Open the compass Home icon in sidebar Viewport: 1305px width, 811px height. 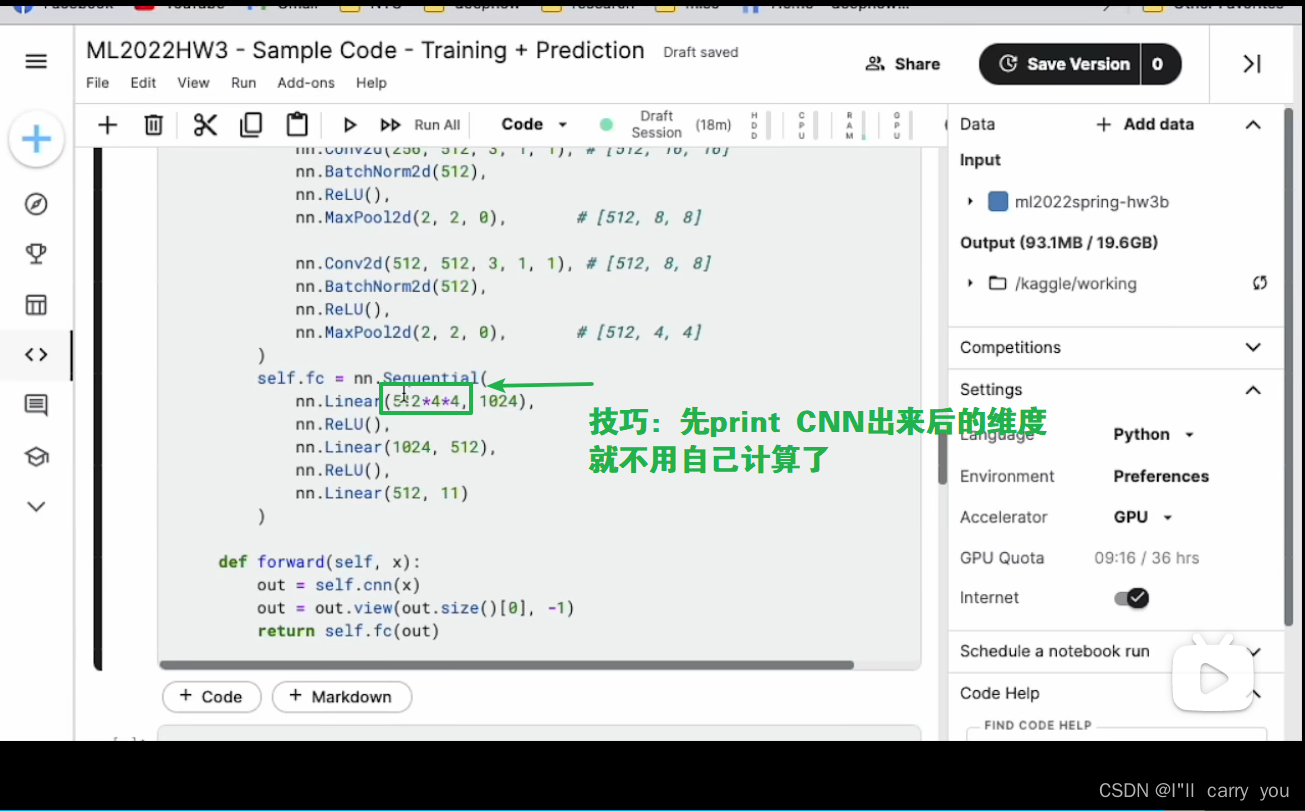36,204
